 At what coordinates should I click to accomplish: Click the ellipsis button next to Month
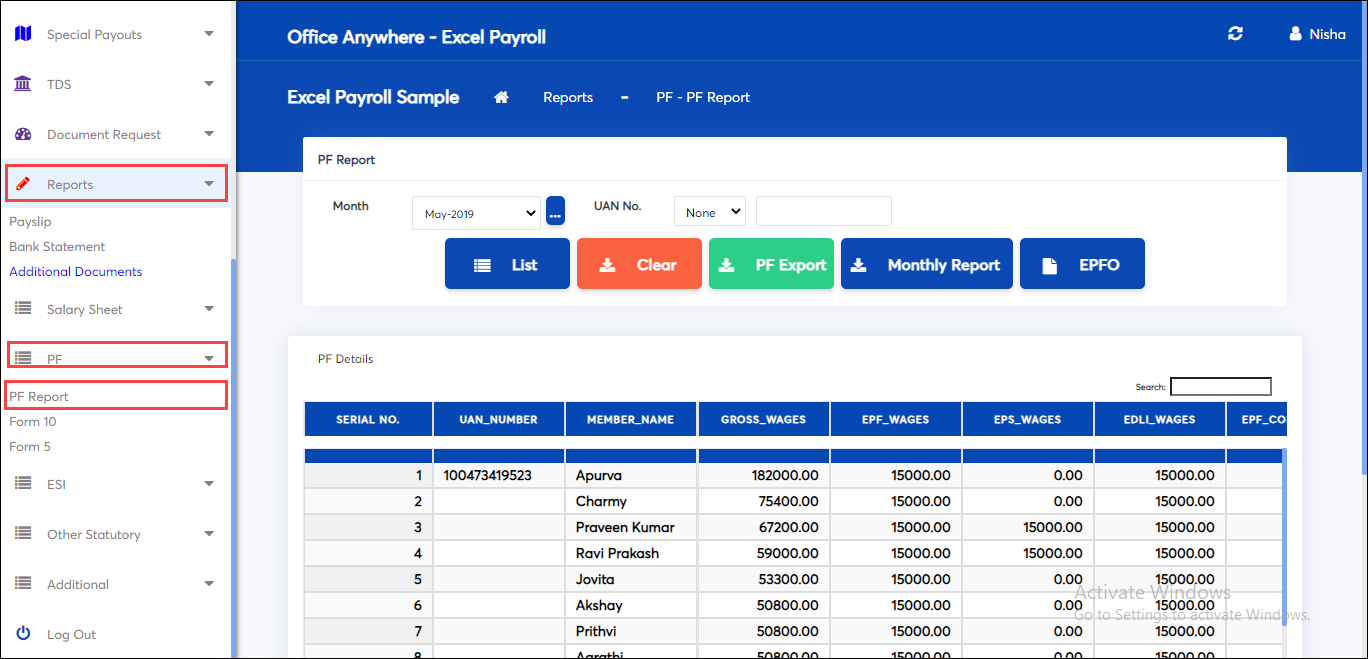[556, 211]
